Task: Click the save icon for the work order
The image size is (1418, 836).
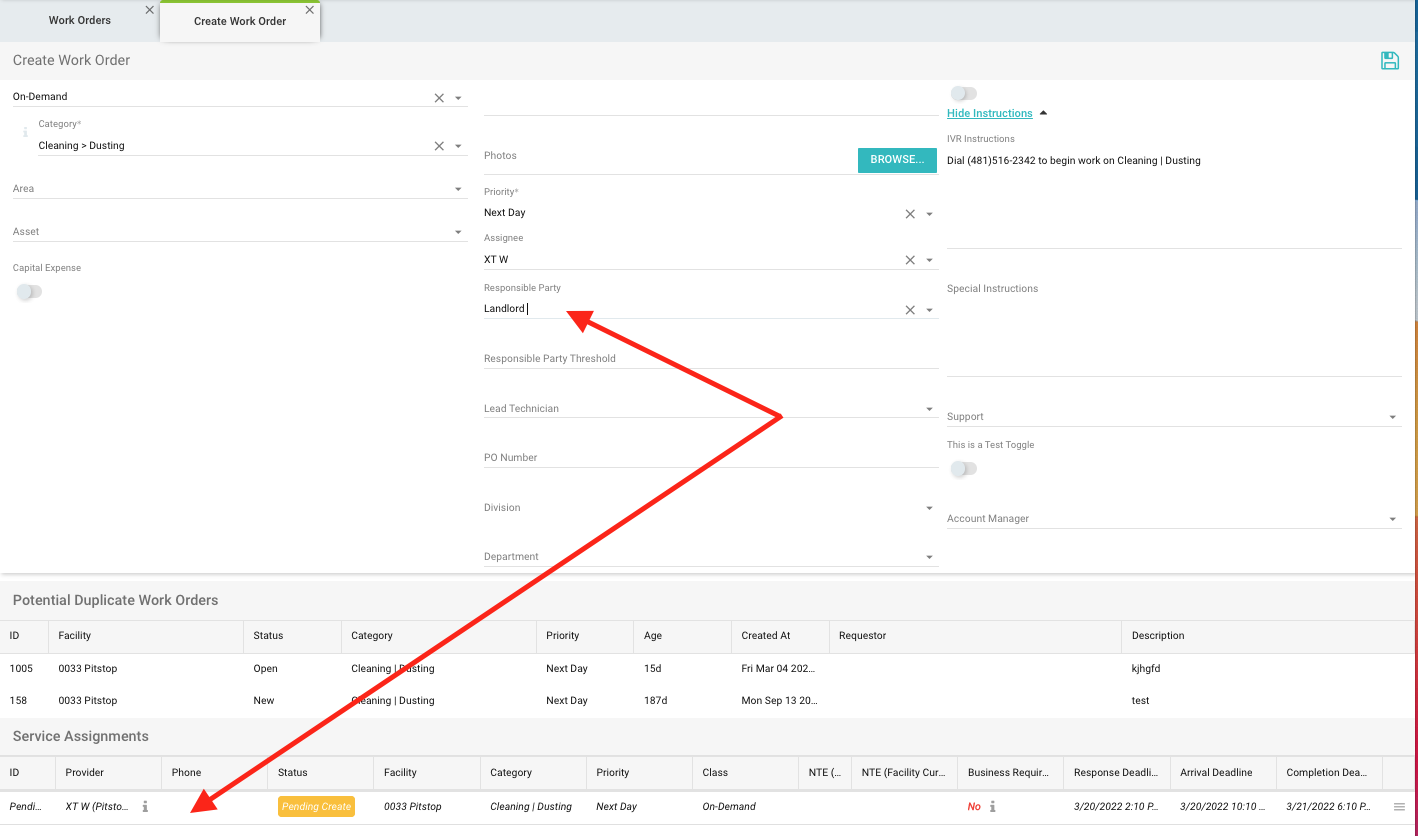Action: tap(1389, 61)
